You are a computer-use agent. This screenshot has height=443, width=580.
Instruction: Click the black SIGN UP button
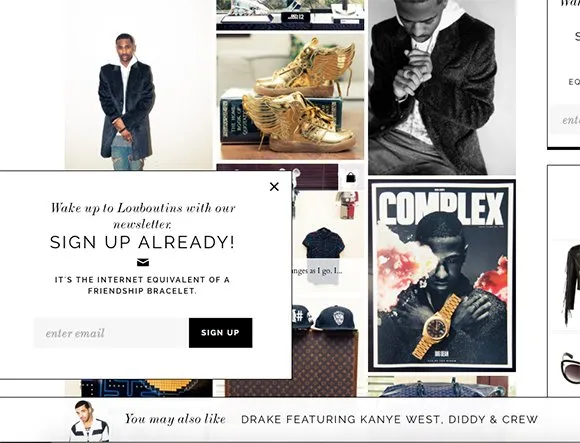(220, 333)
